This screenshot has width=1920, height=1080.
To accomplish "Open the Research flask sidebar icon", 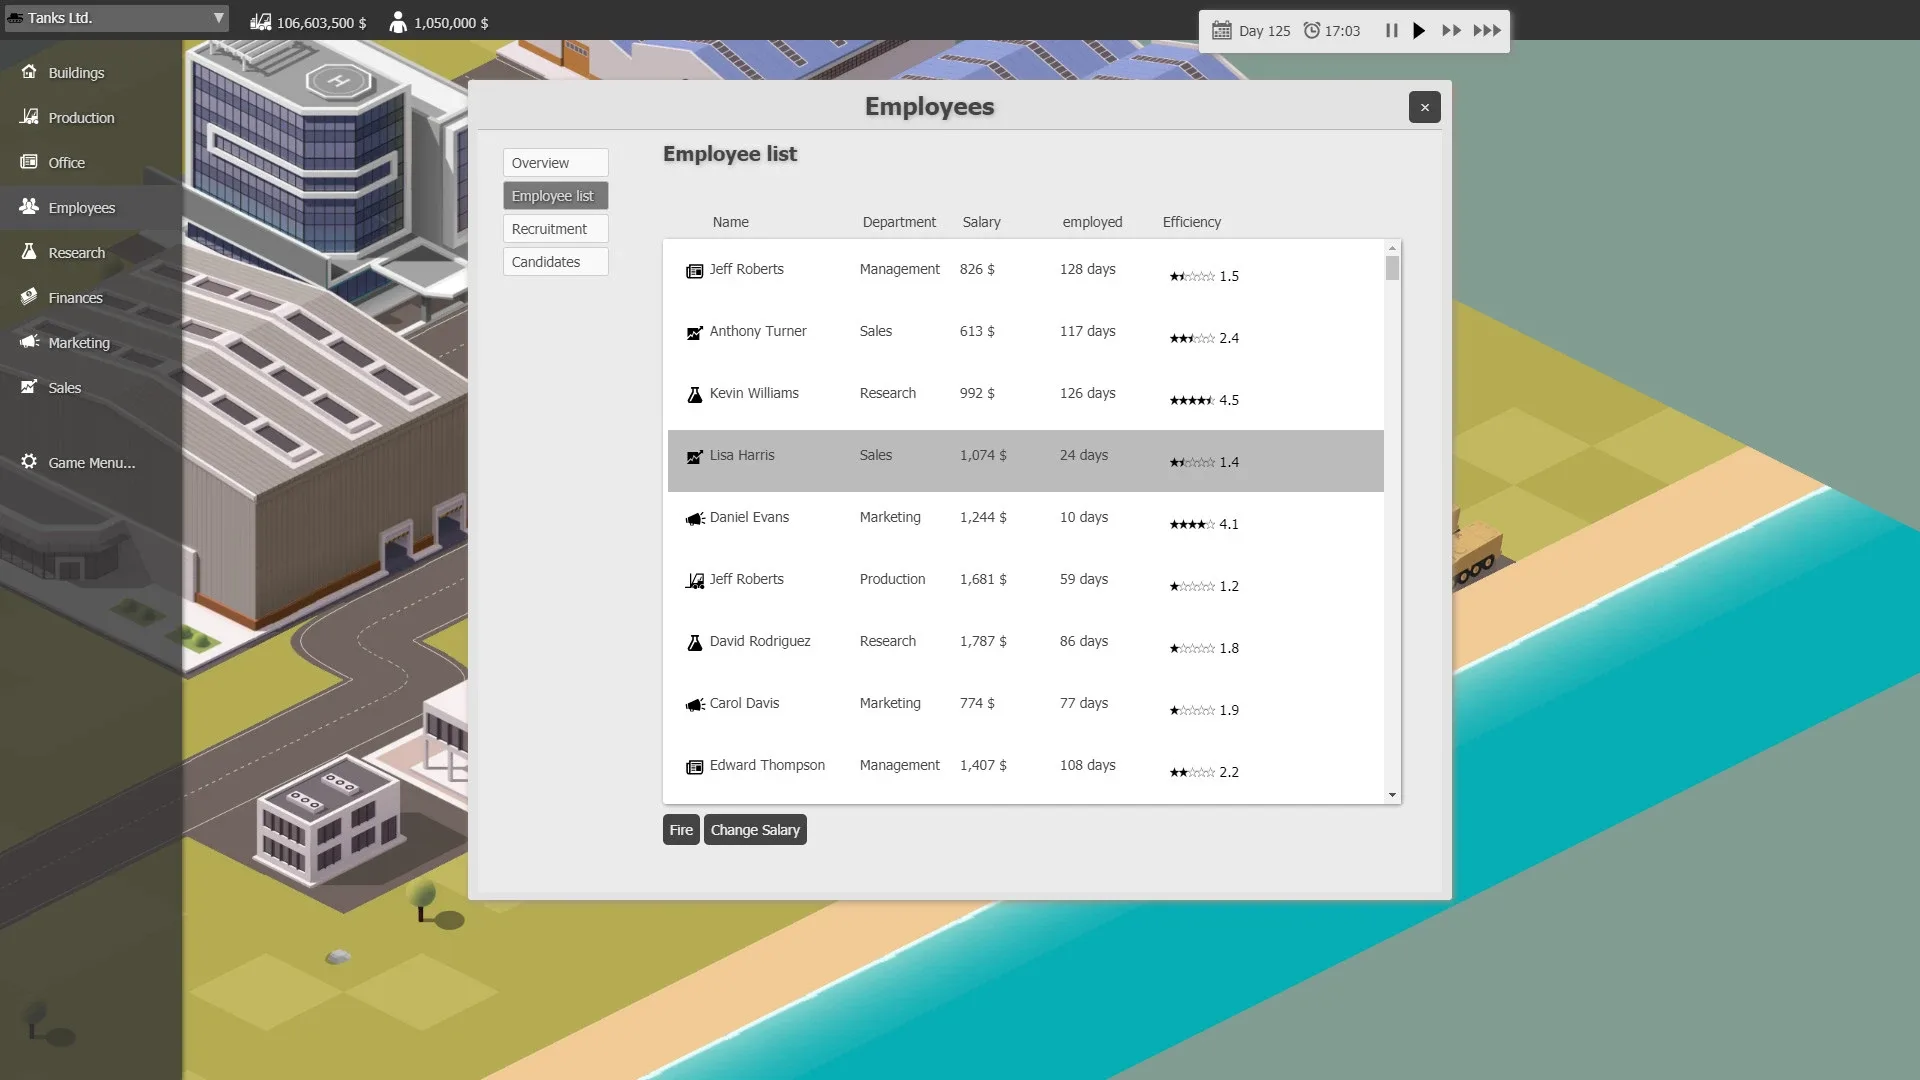I will pos(29,252).
